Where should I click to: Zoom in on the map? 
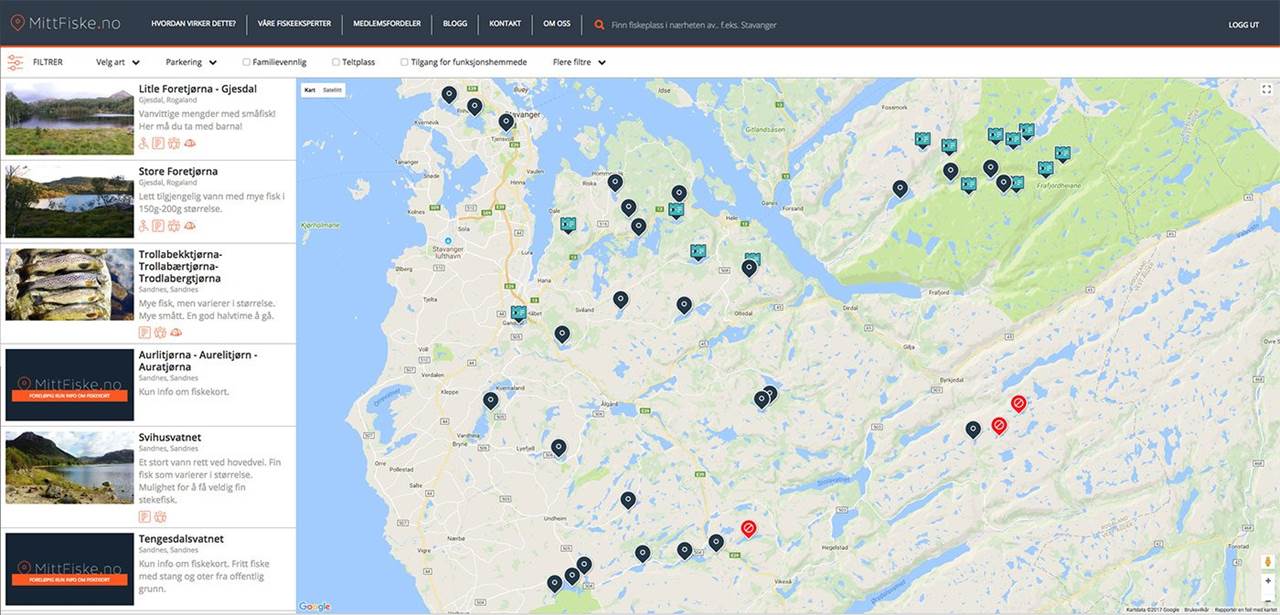(1267, 581)
